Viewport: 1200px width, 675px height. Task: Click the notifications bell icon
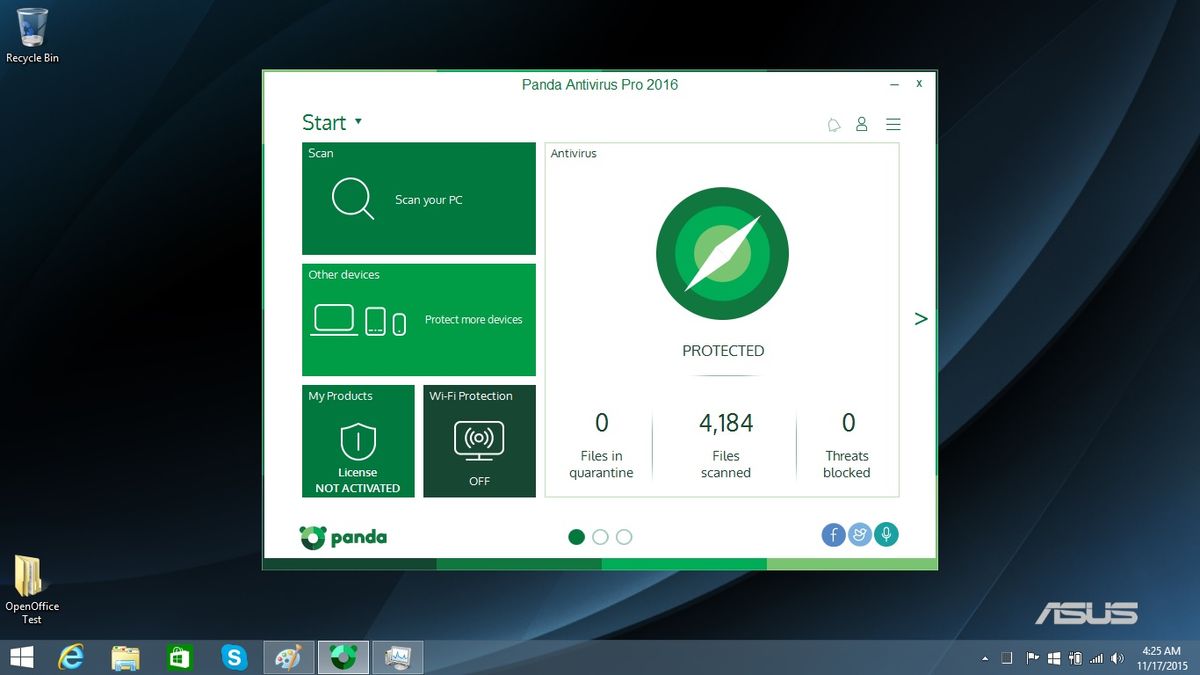coord(834,125)
